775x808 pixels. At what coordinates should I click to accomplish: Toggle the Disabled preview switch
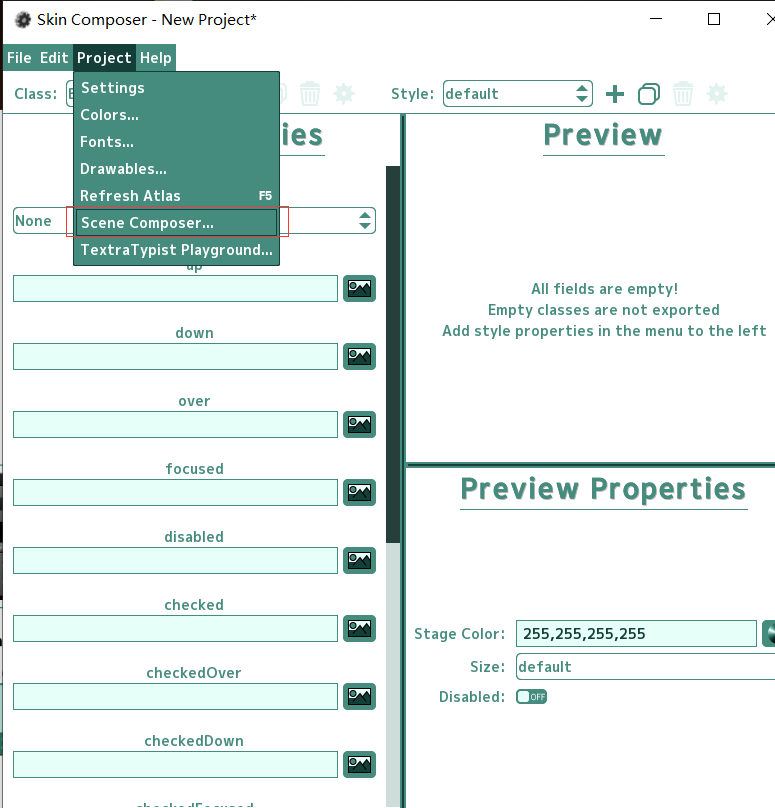click(531, 697)
